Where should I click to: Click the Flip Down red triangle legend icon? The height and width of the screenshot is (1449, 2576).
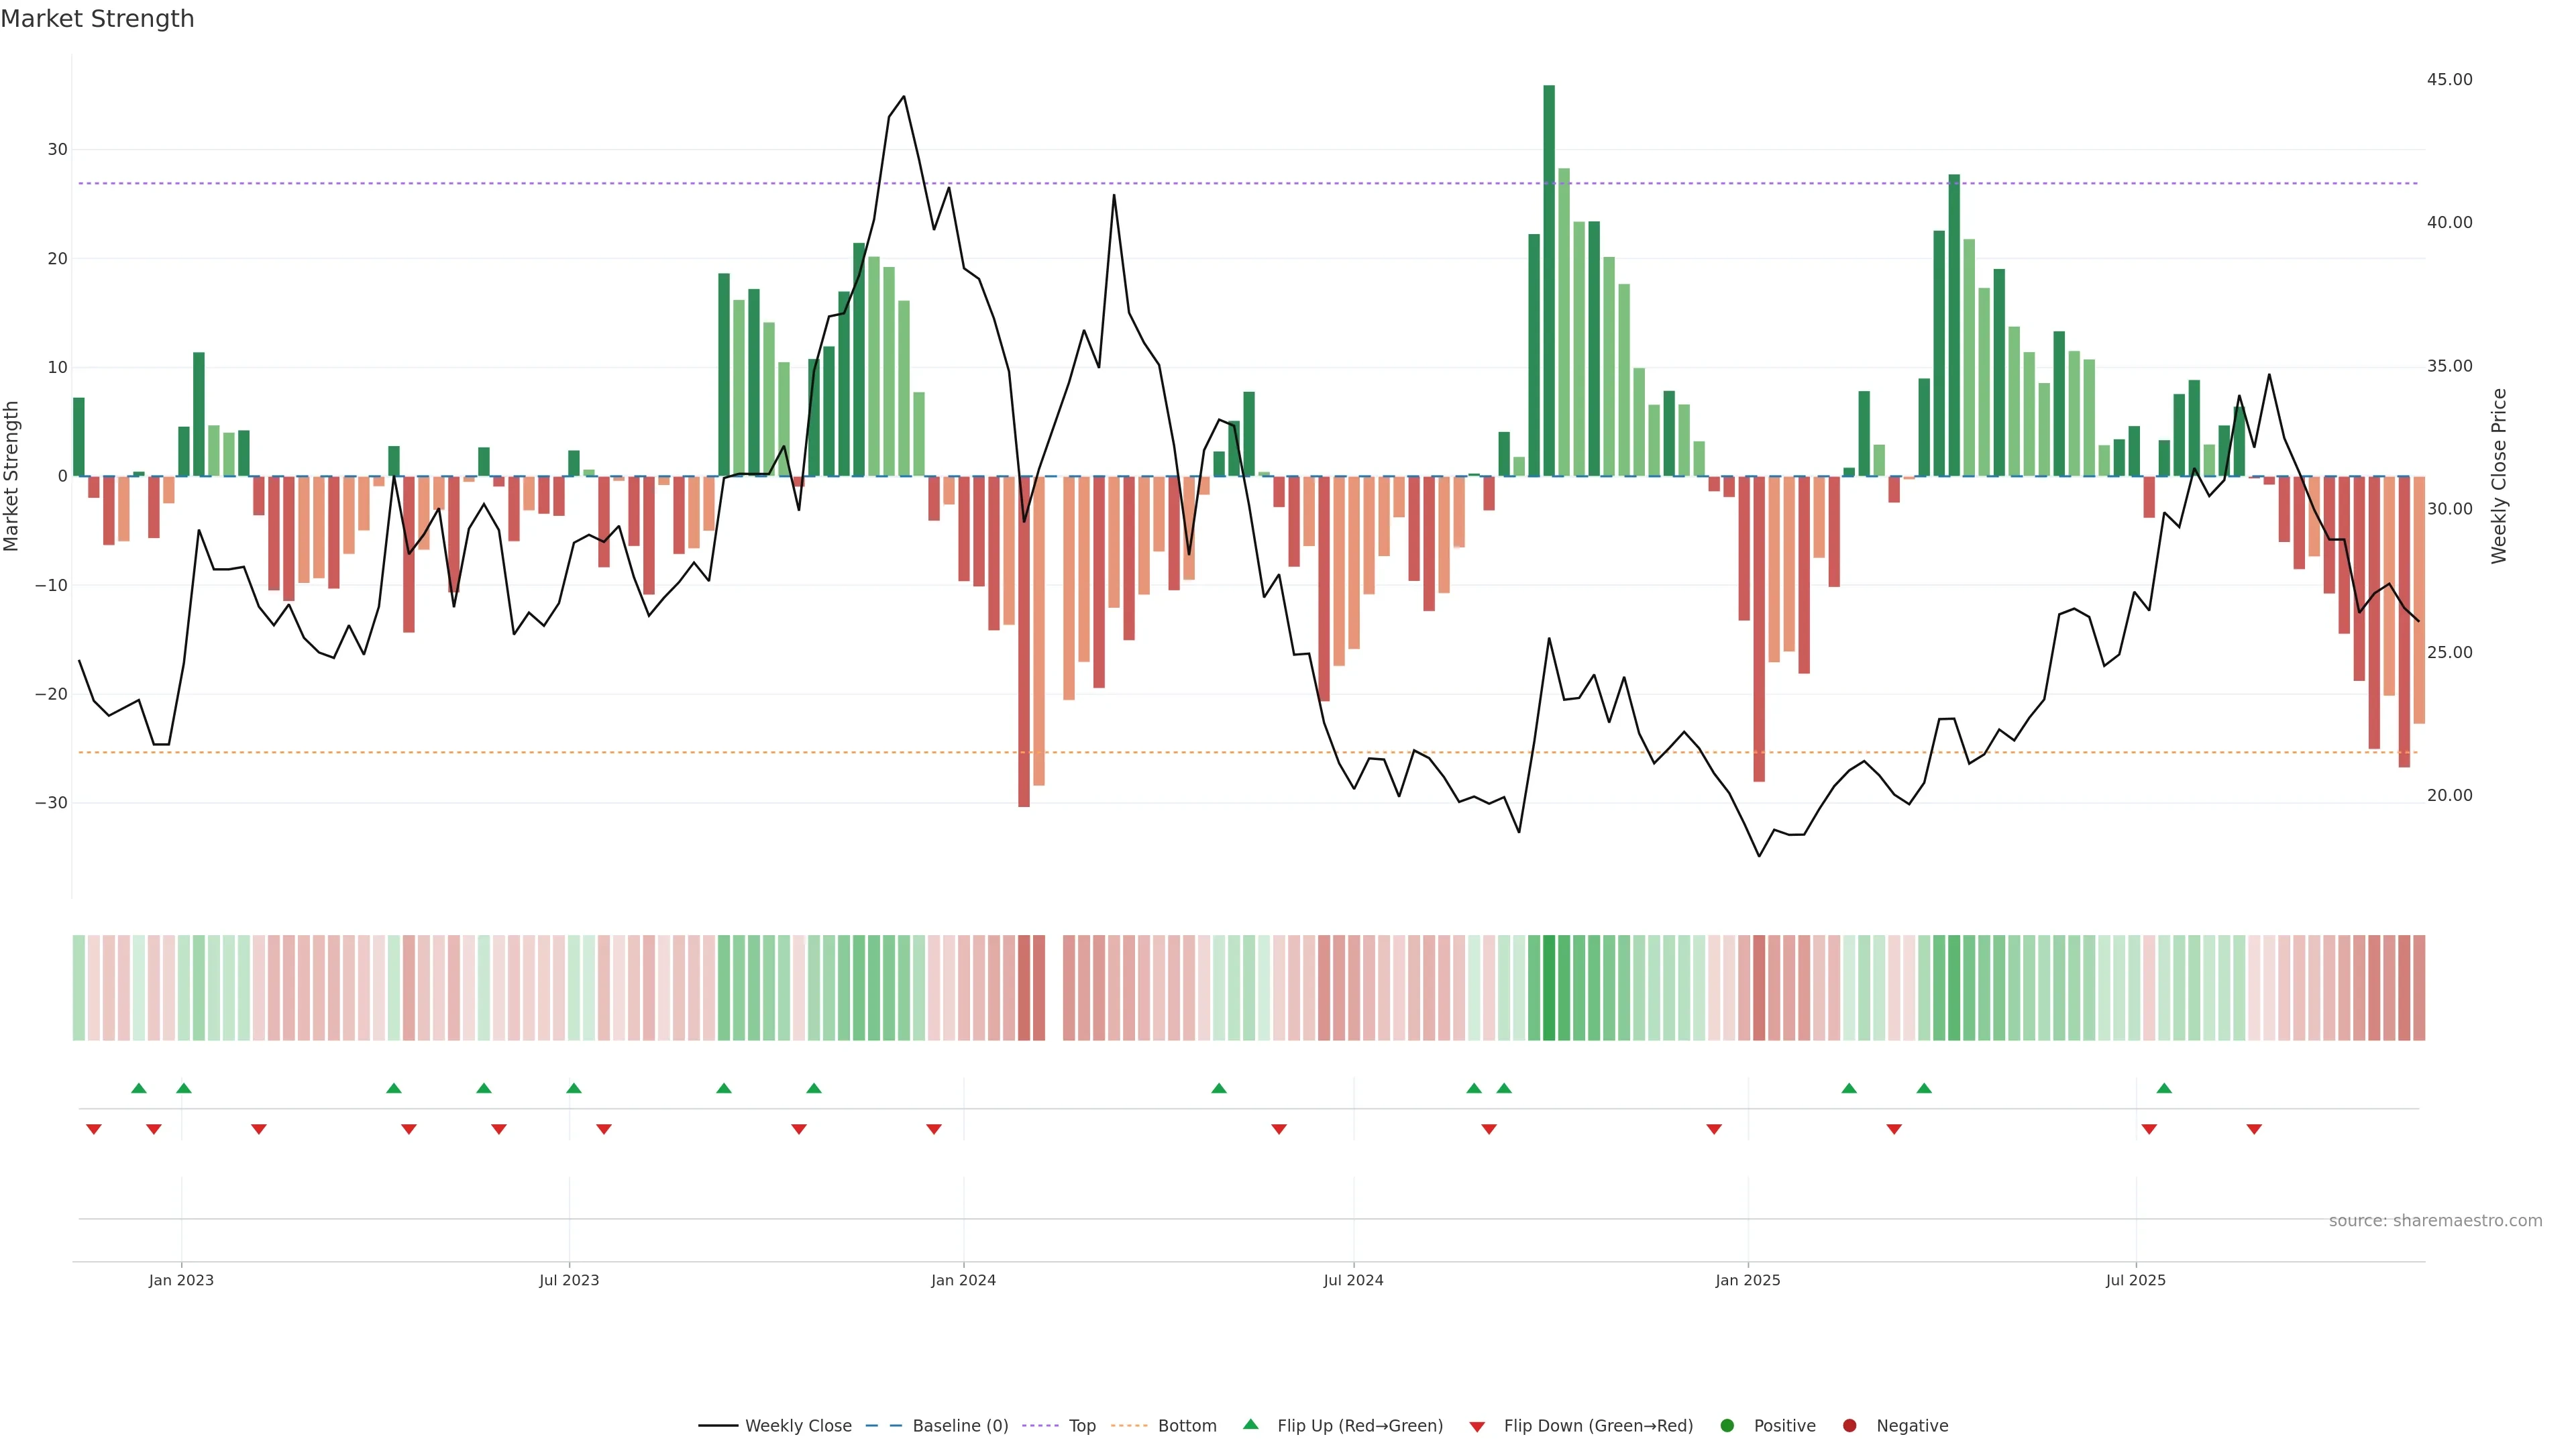pos(1477,1426)
